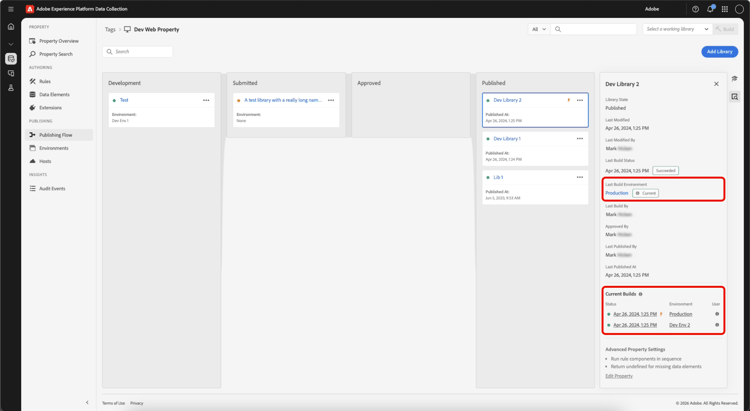750x411 pixels.
Task: Click the Build button
Action: 725,29
